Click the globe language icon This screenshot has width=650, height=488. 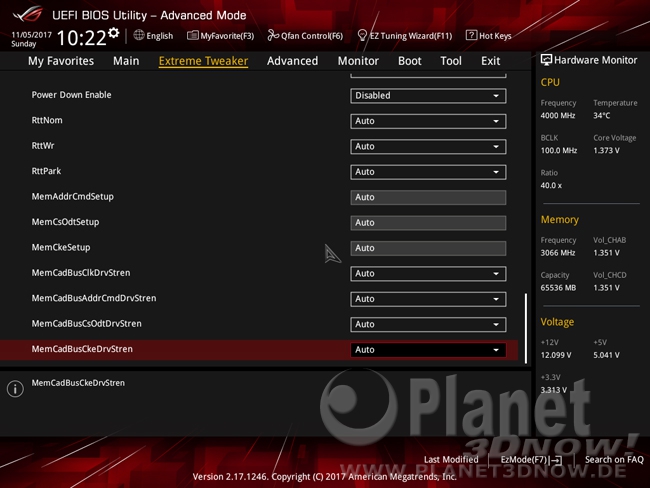pos(139,35)
